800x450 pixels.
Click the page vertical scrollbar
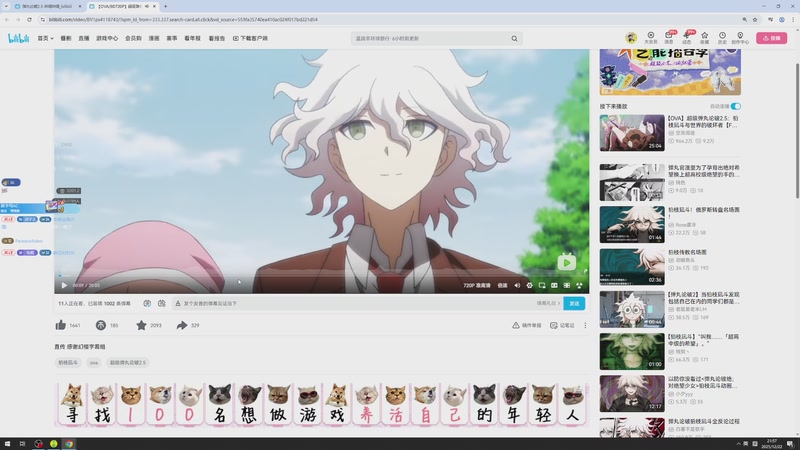pyautogui.click(x=796, y=131)
